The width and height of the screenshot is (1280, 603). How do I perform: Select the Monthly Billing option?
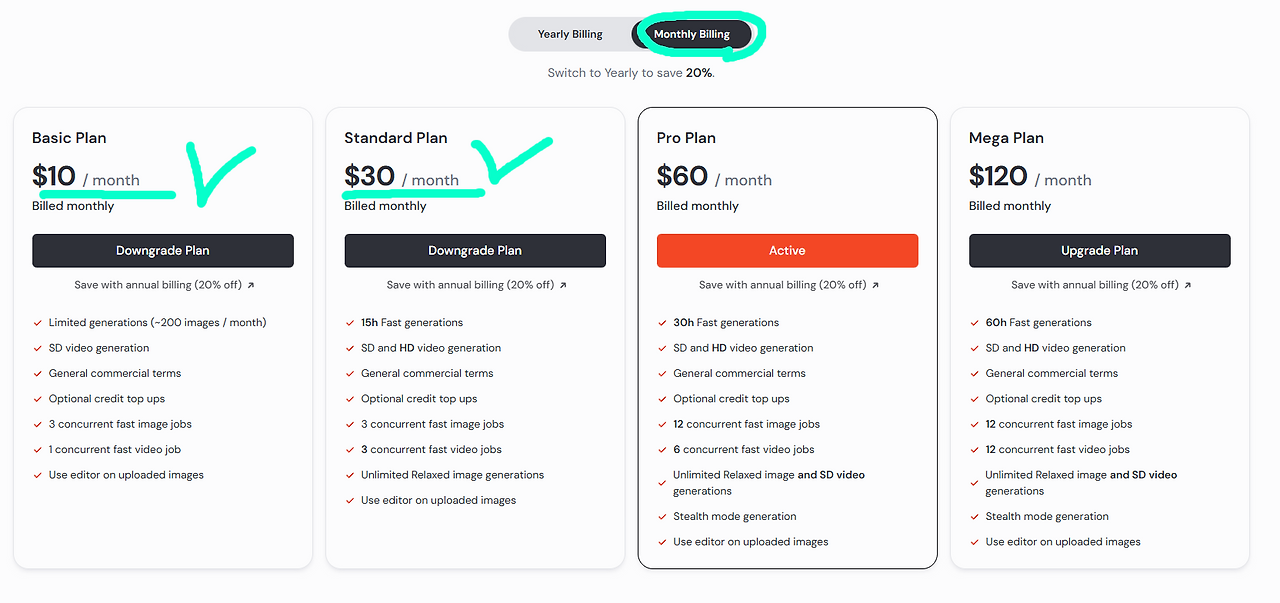click(x=691, y=34)
